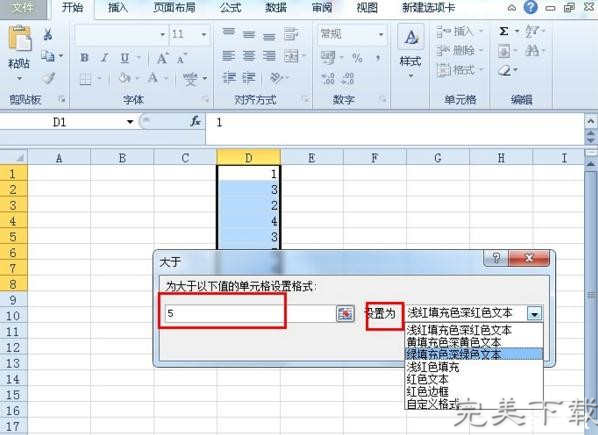Align text right
Viewport: 598px width, 435px height.
coord(269,56)
